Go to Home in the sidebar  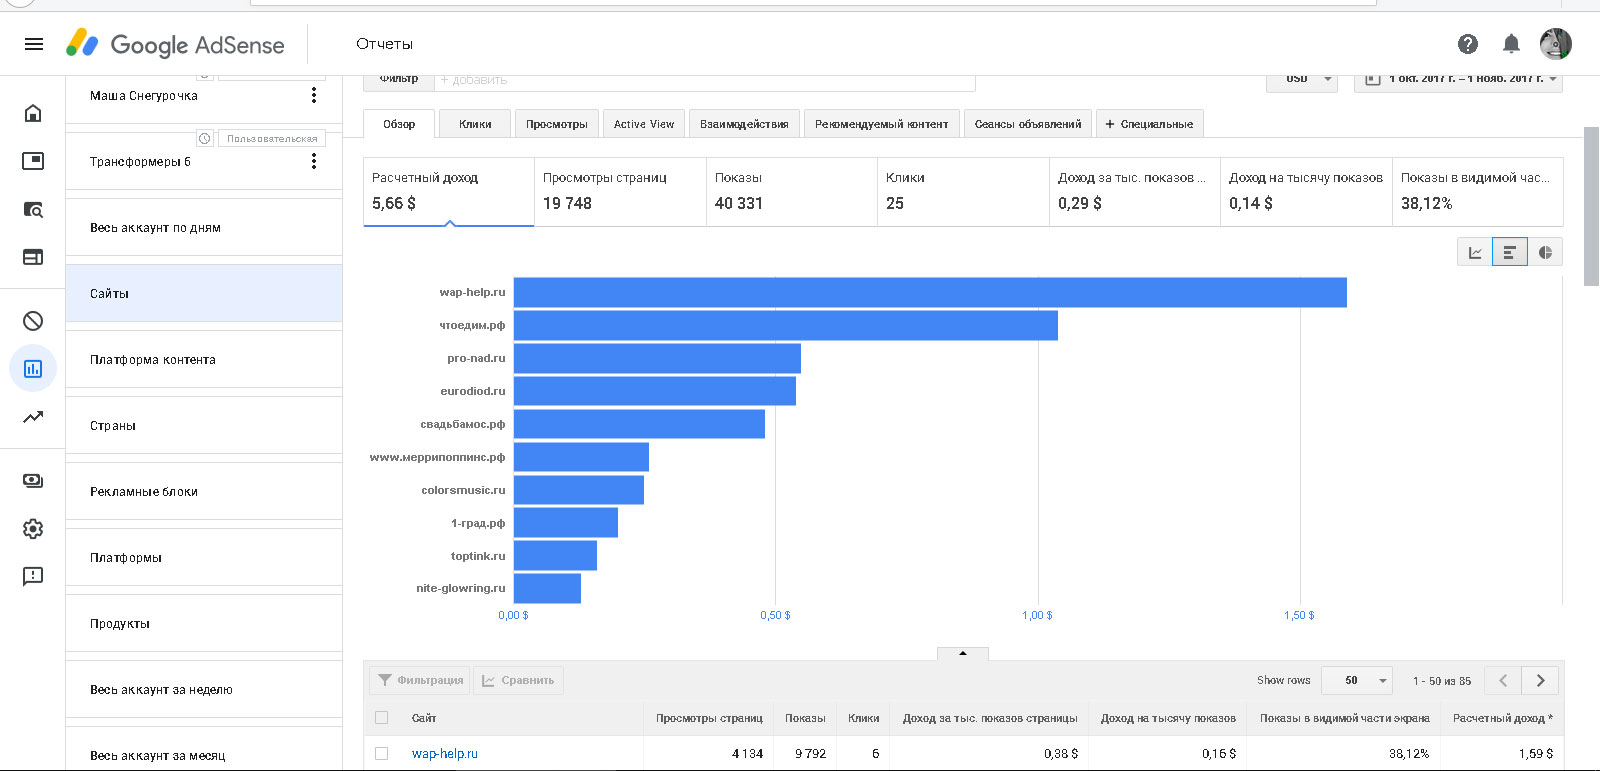tap(33, 113)
